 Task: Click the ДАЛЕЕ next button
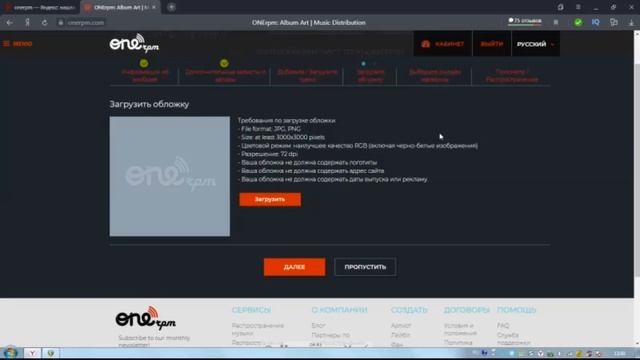[294, 267]
